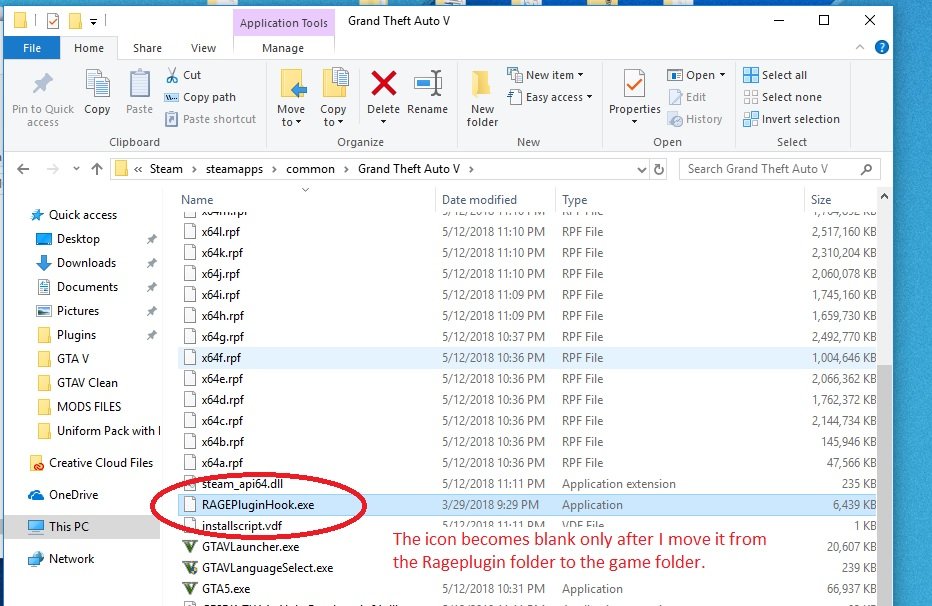Sort by Size column header
The image size is (932, 606).
tap(821, 200)
